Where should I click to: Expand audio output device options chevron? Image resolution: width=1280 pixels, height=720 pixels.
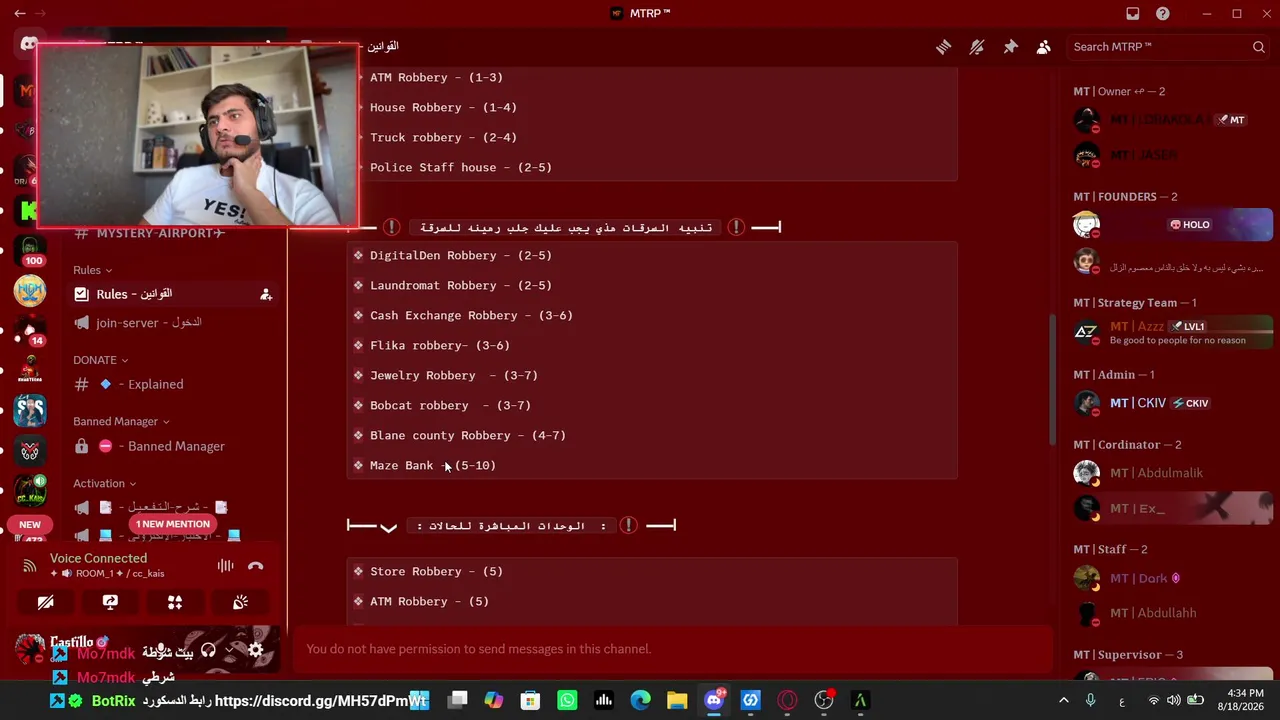(x=229, y=650)
